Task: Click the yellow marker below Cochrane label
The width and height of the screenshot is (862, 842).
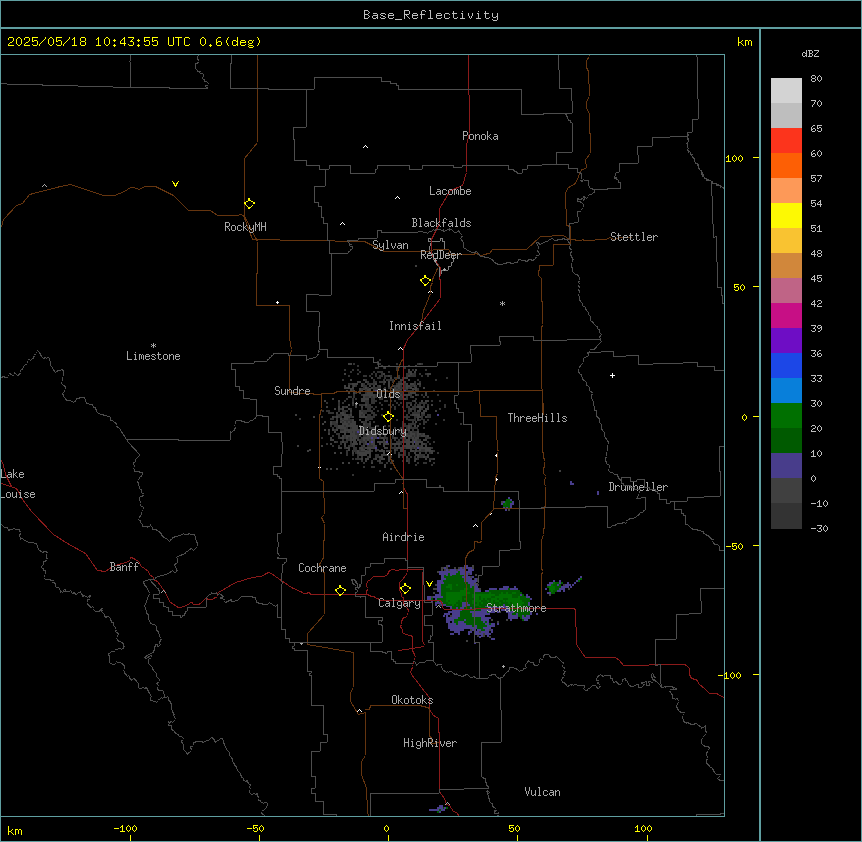Action: 340,590
